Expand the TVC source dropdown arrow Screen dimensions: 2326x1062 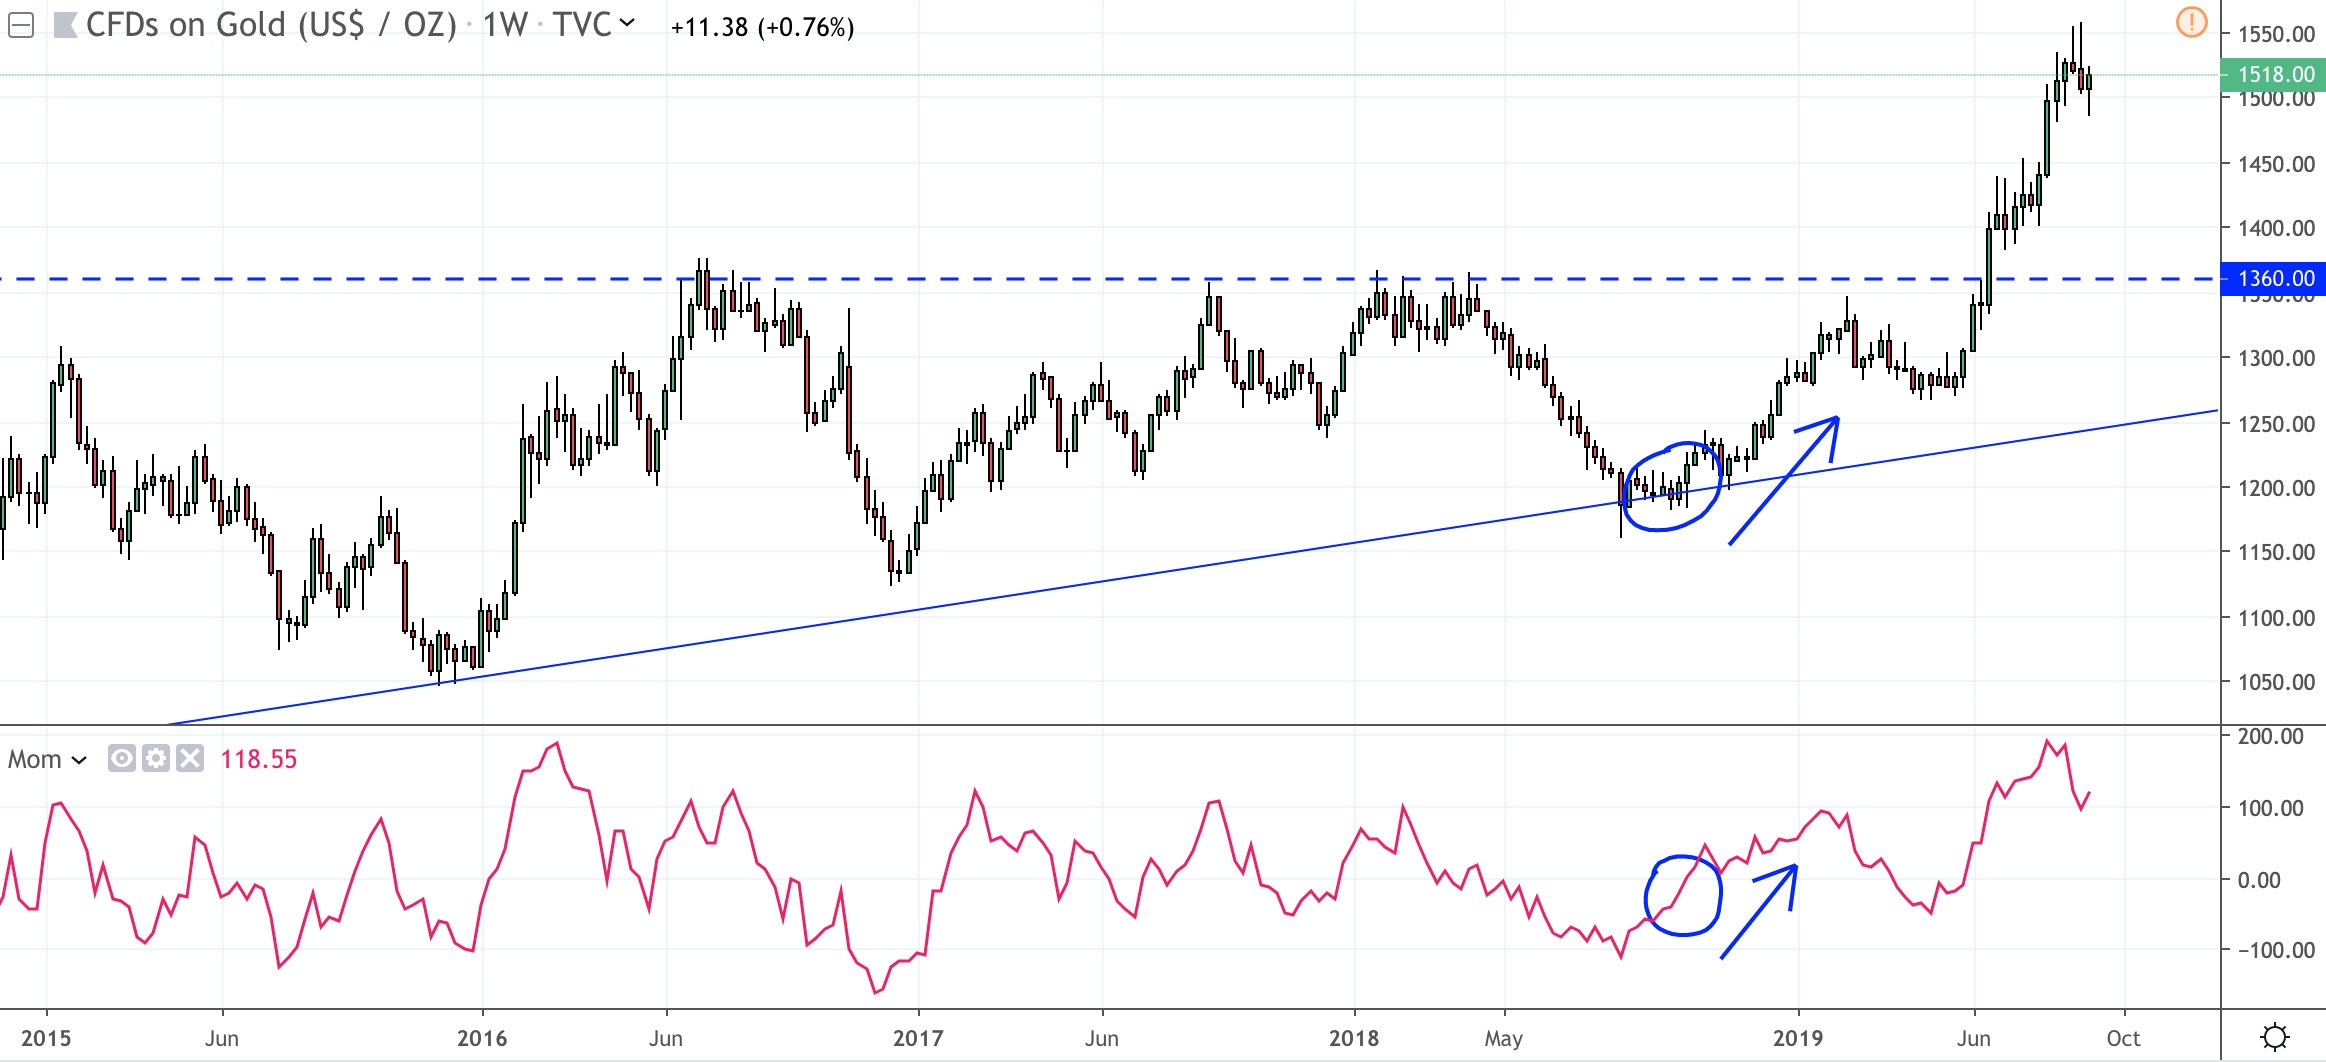[627, 22]
